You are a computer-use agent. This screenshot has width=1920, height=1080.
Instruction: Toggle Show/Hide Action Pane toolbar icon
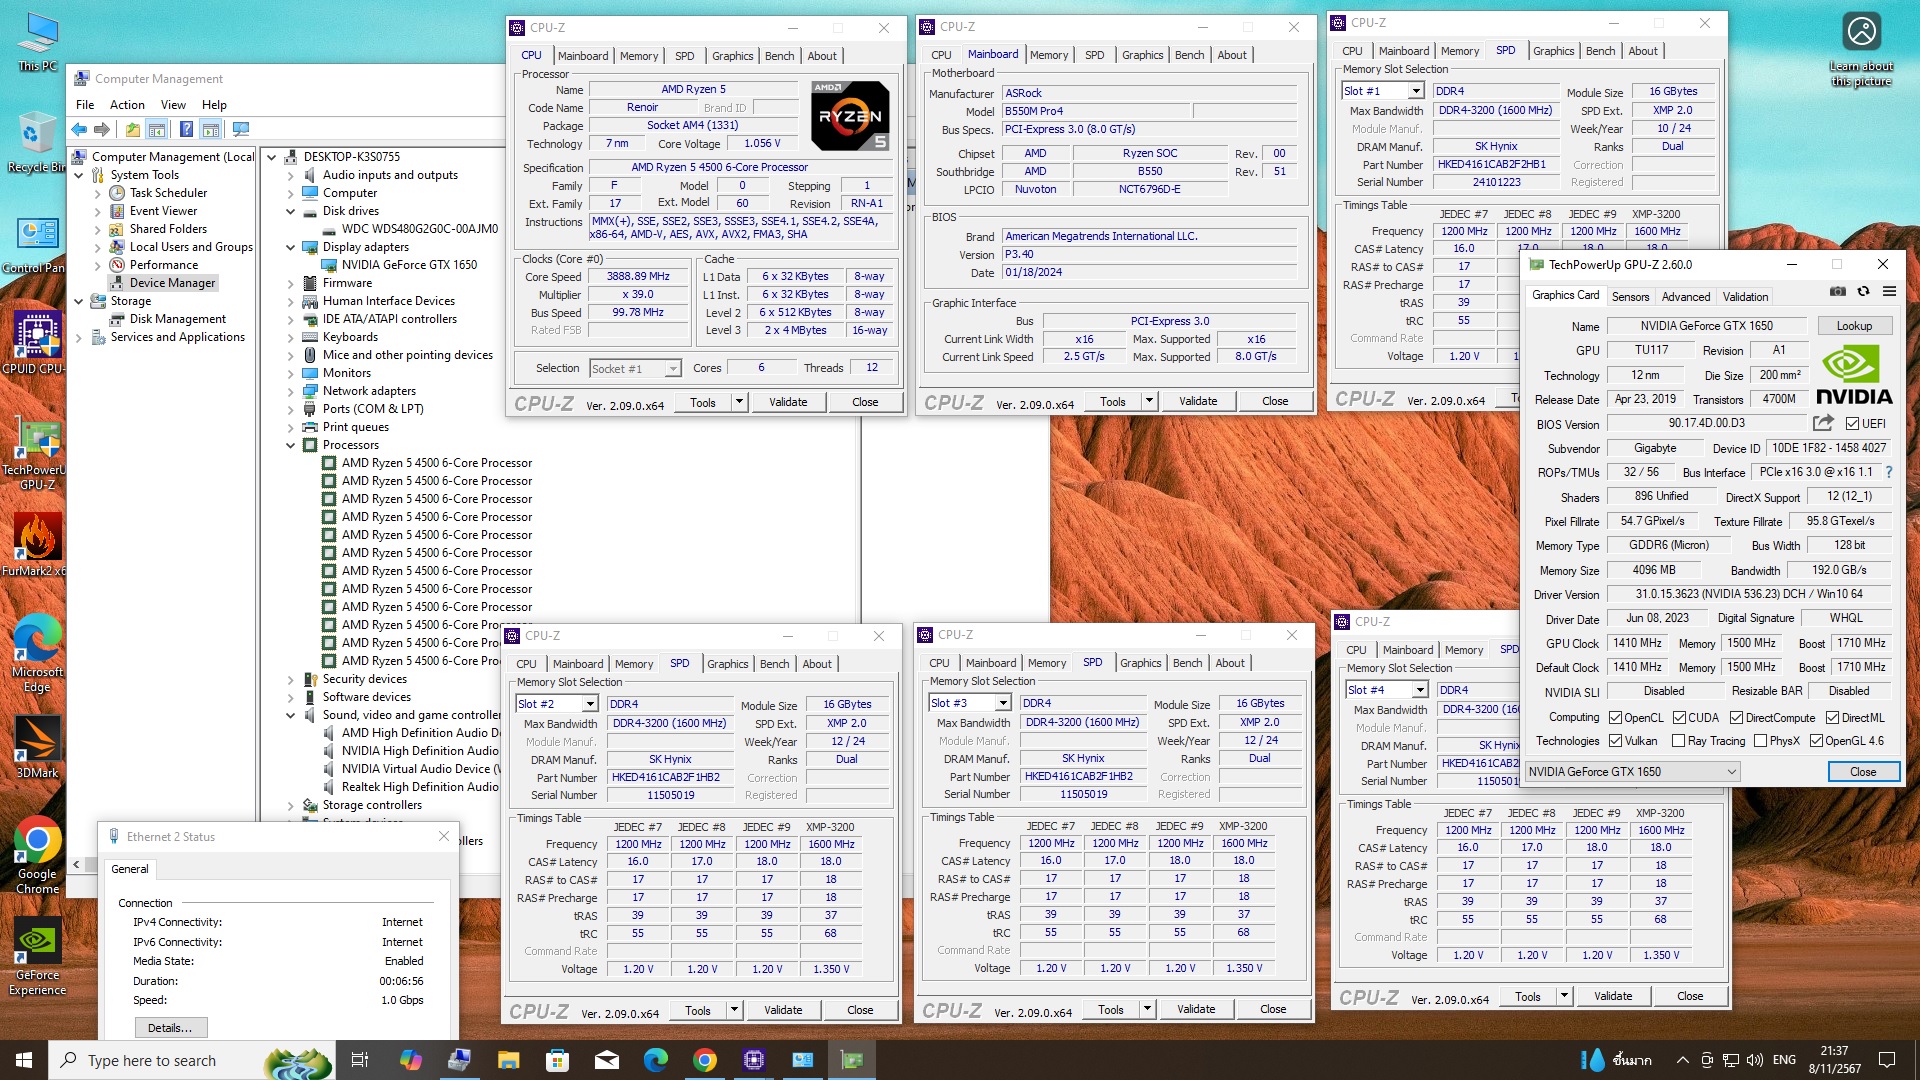coord(210,129)
